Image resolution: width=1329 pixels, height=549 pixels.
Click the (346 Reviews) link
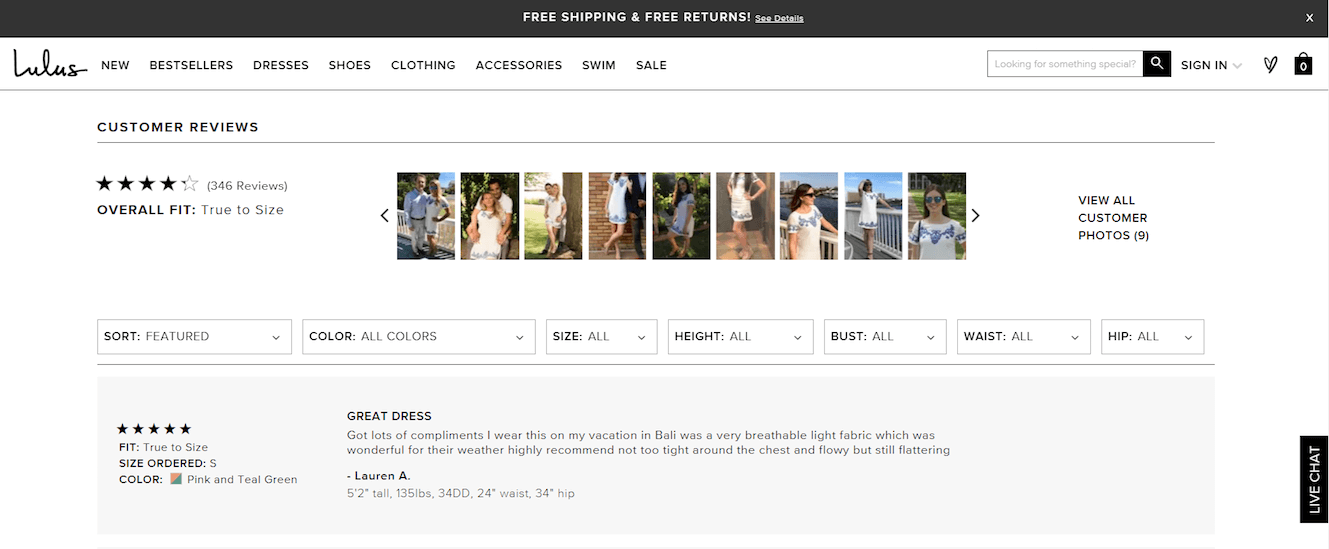pos(247,186)
